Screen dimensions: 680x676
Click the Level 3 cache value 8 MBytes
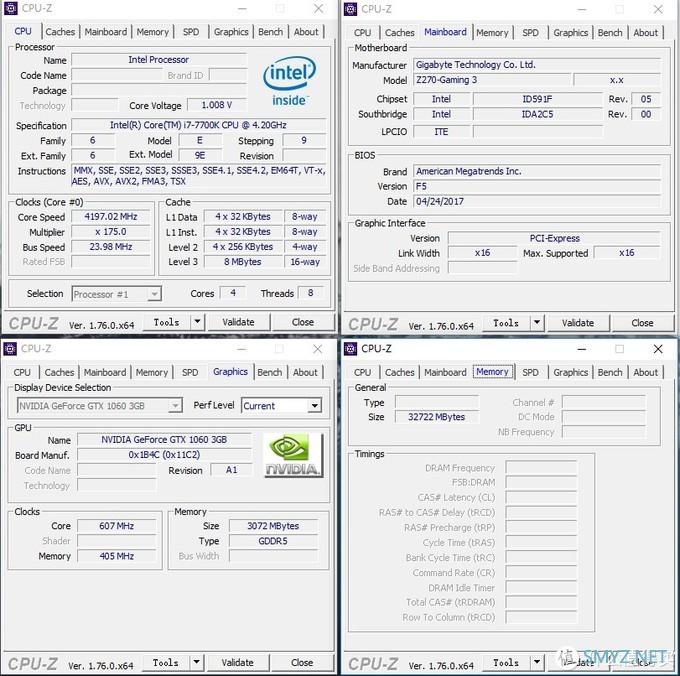click(243, 261)
